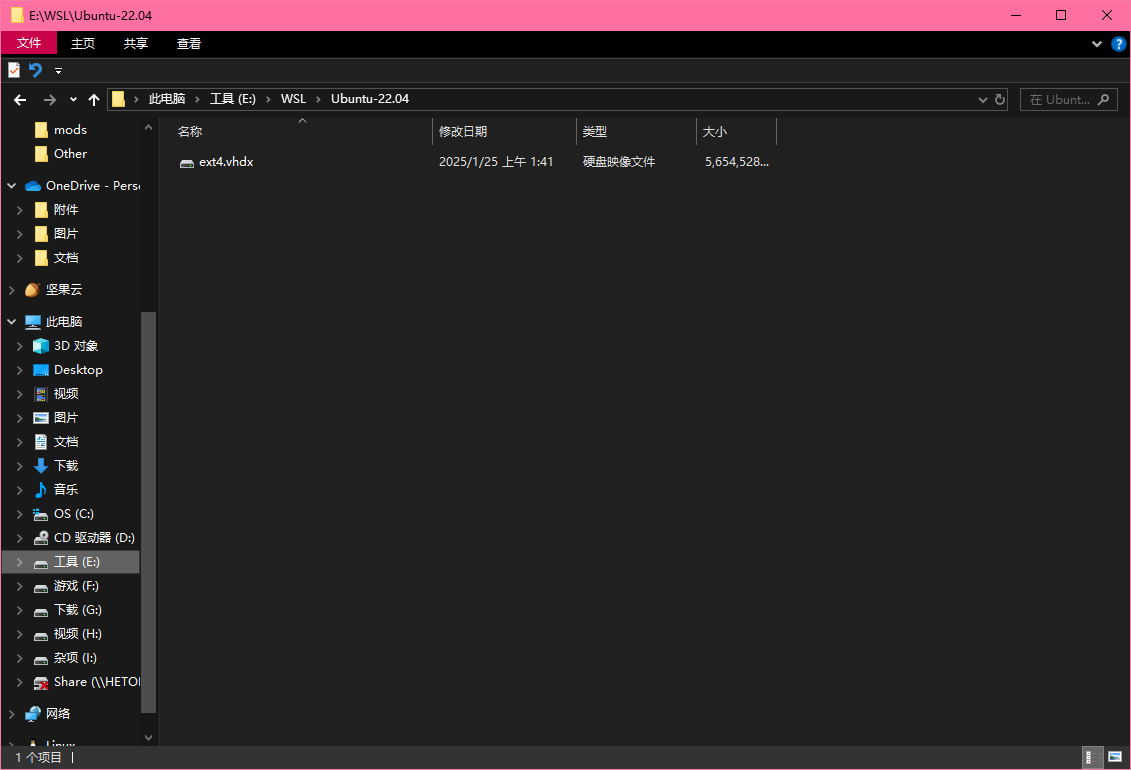Expand the 坚果云 node in the sidebar
The width and height of the screenshot is (1131, 770).
(x=12, y=289)
